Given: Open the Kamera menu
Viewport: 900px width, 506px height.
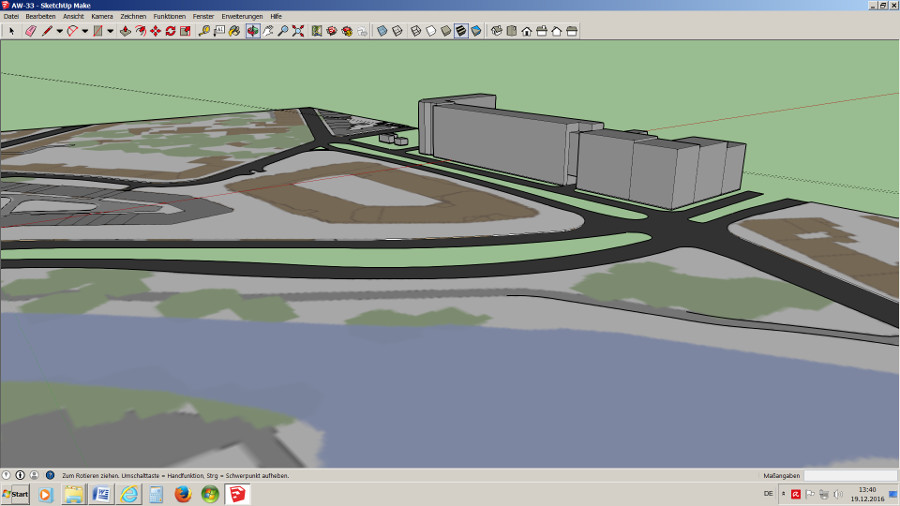Looking at the screenshot, I should [102, 17].
